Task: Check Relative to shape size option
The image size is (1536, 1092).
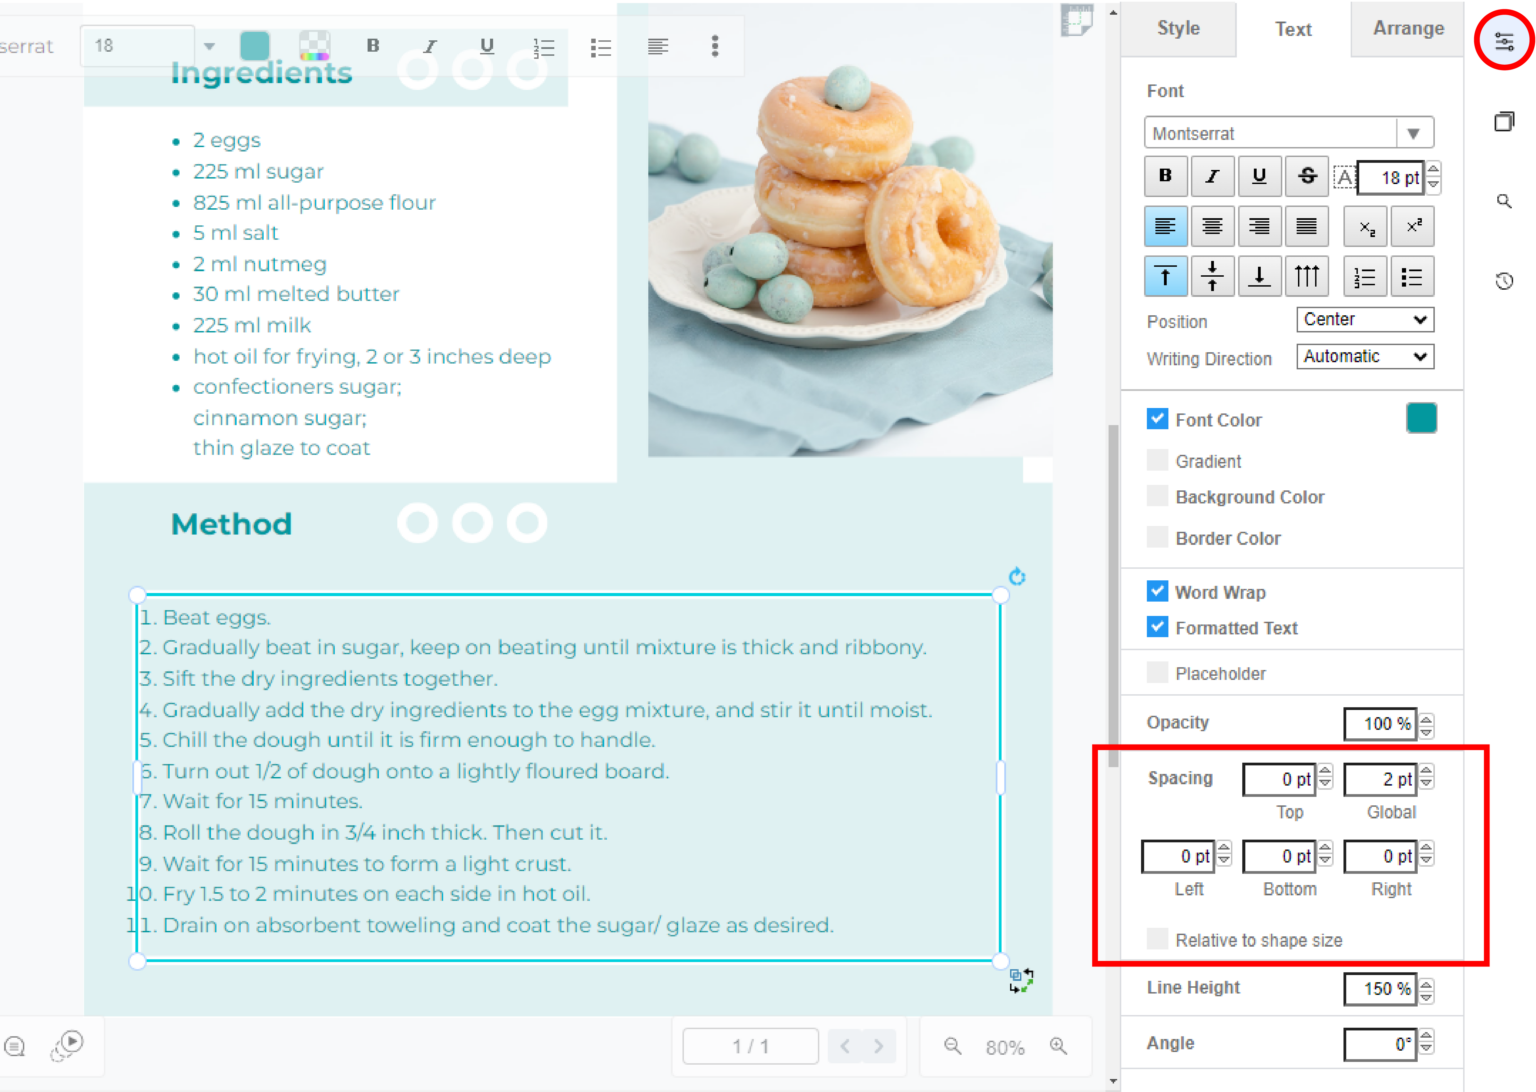Action: coord(1157,939)
